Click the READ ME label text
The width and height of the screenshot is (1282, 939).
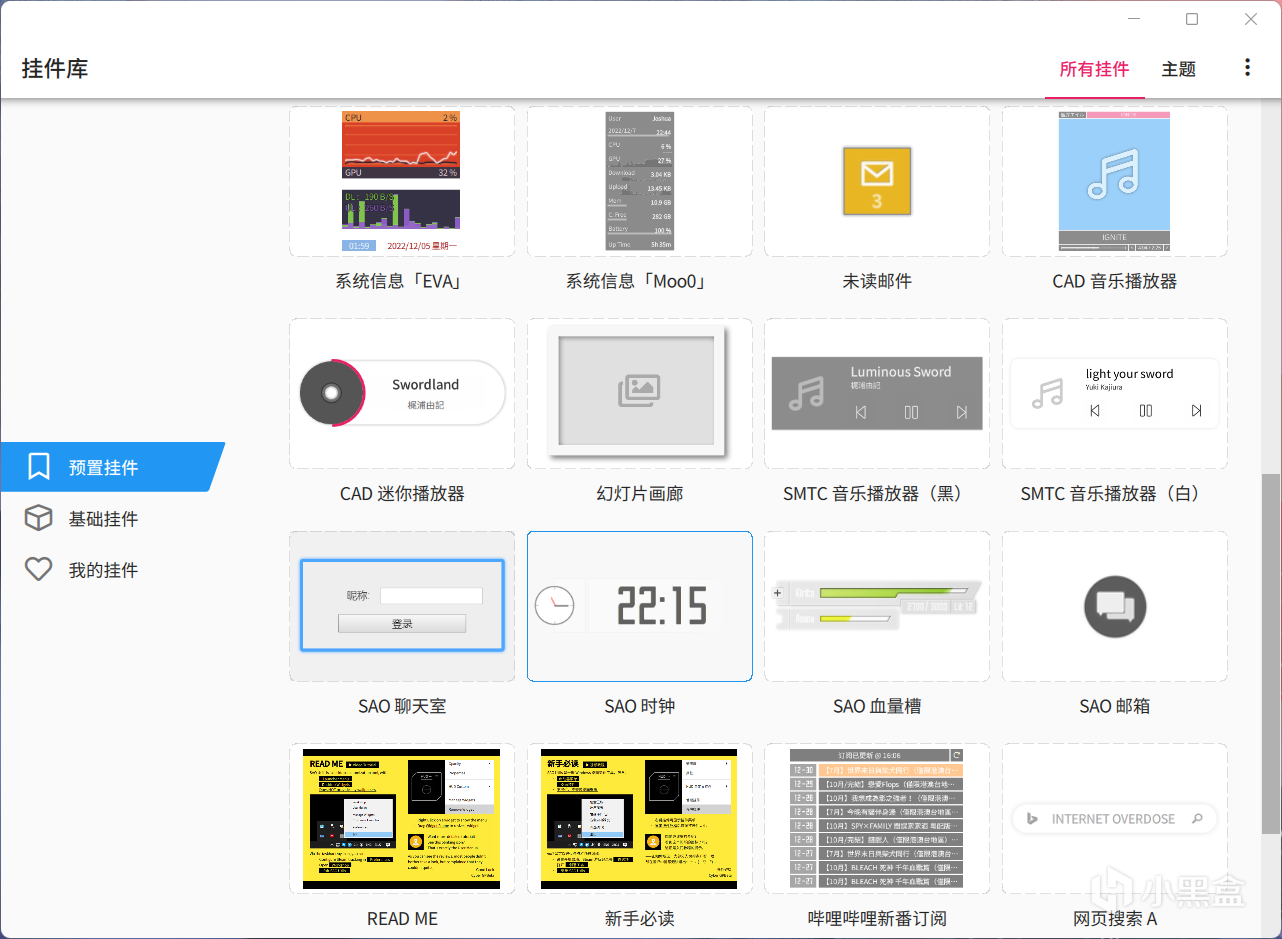tap(401, 918)
